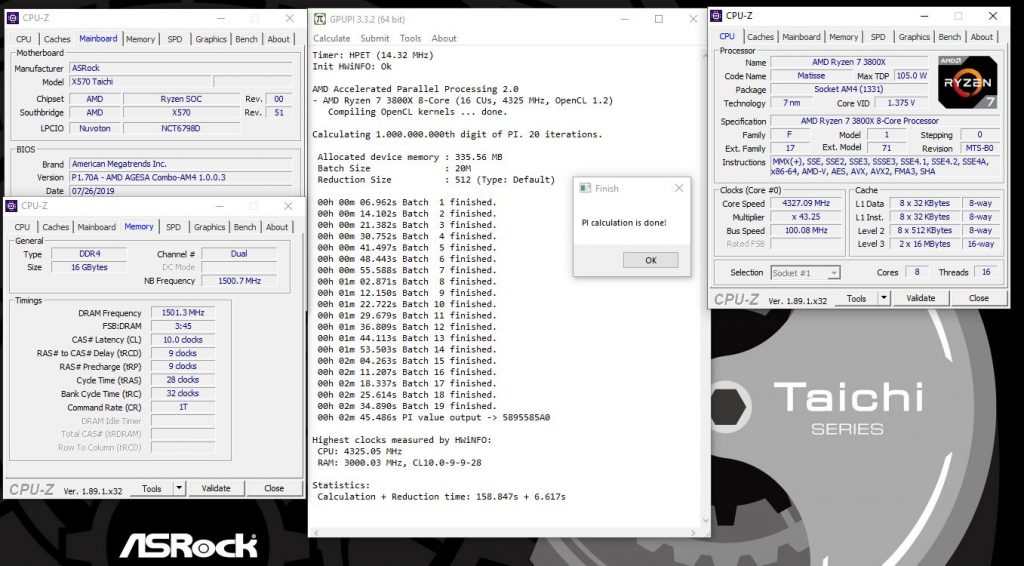Open About menu in GPUPI

tap(444, 39)
